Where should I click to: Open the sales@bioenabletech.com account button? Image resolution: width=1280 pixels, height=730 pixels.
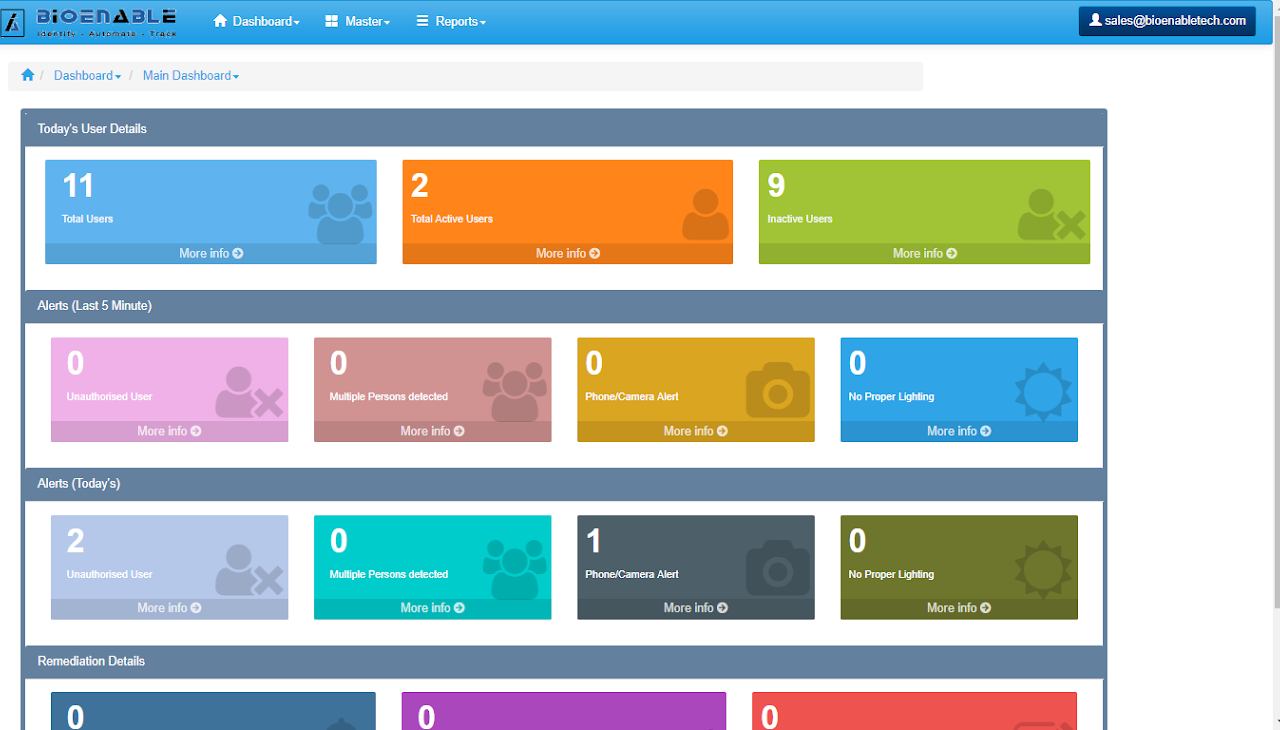point(1167,21)
